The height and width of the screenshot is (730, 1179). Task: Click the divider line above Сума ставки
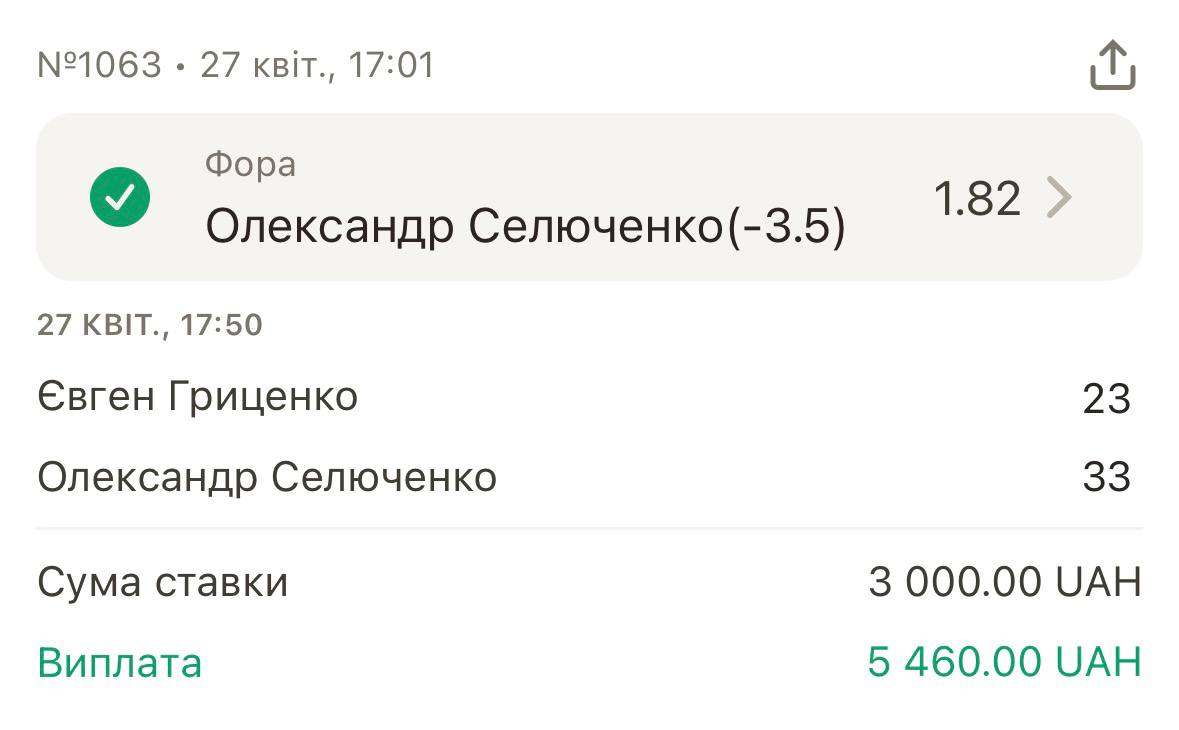[x=589, y=528]
